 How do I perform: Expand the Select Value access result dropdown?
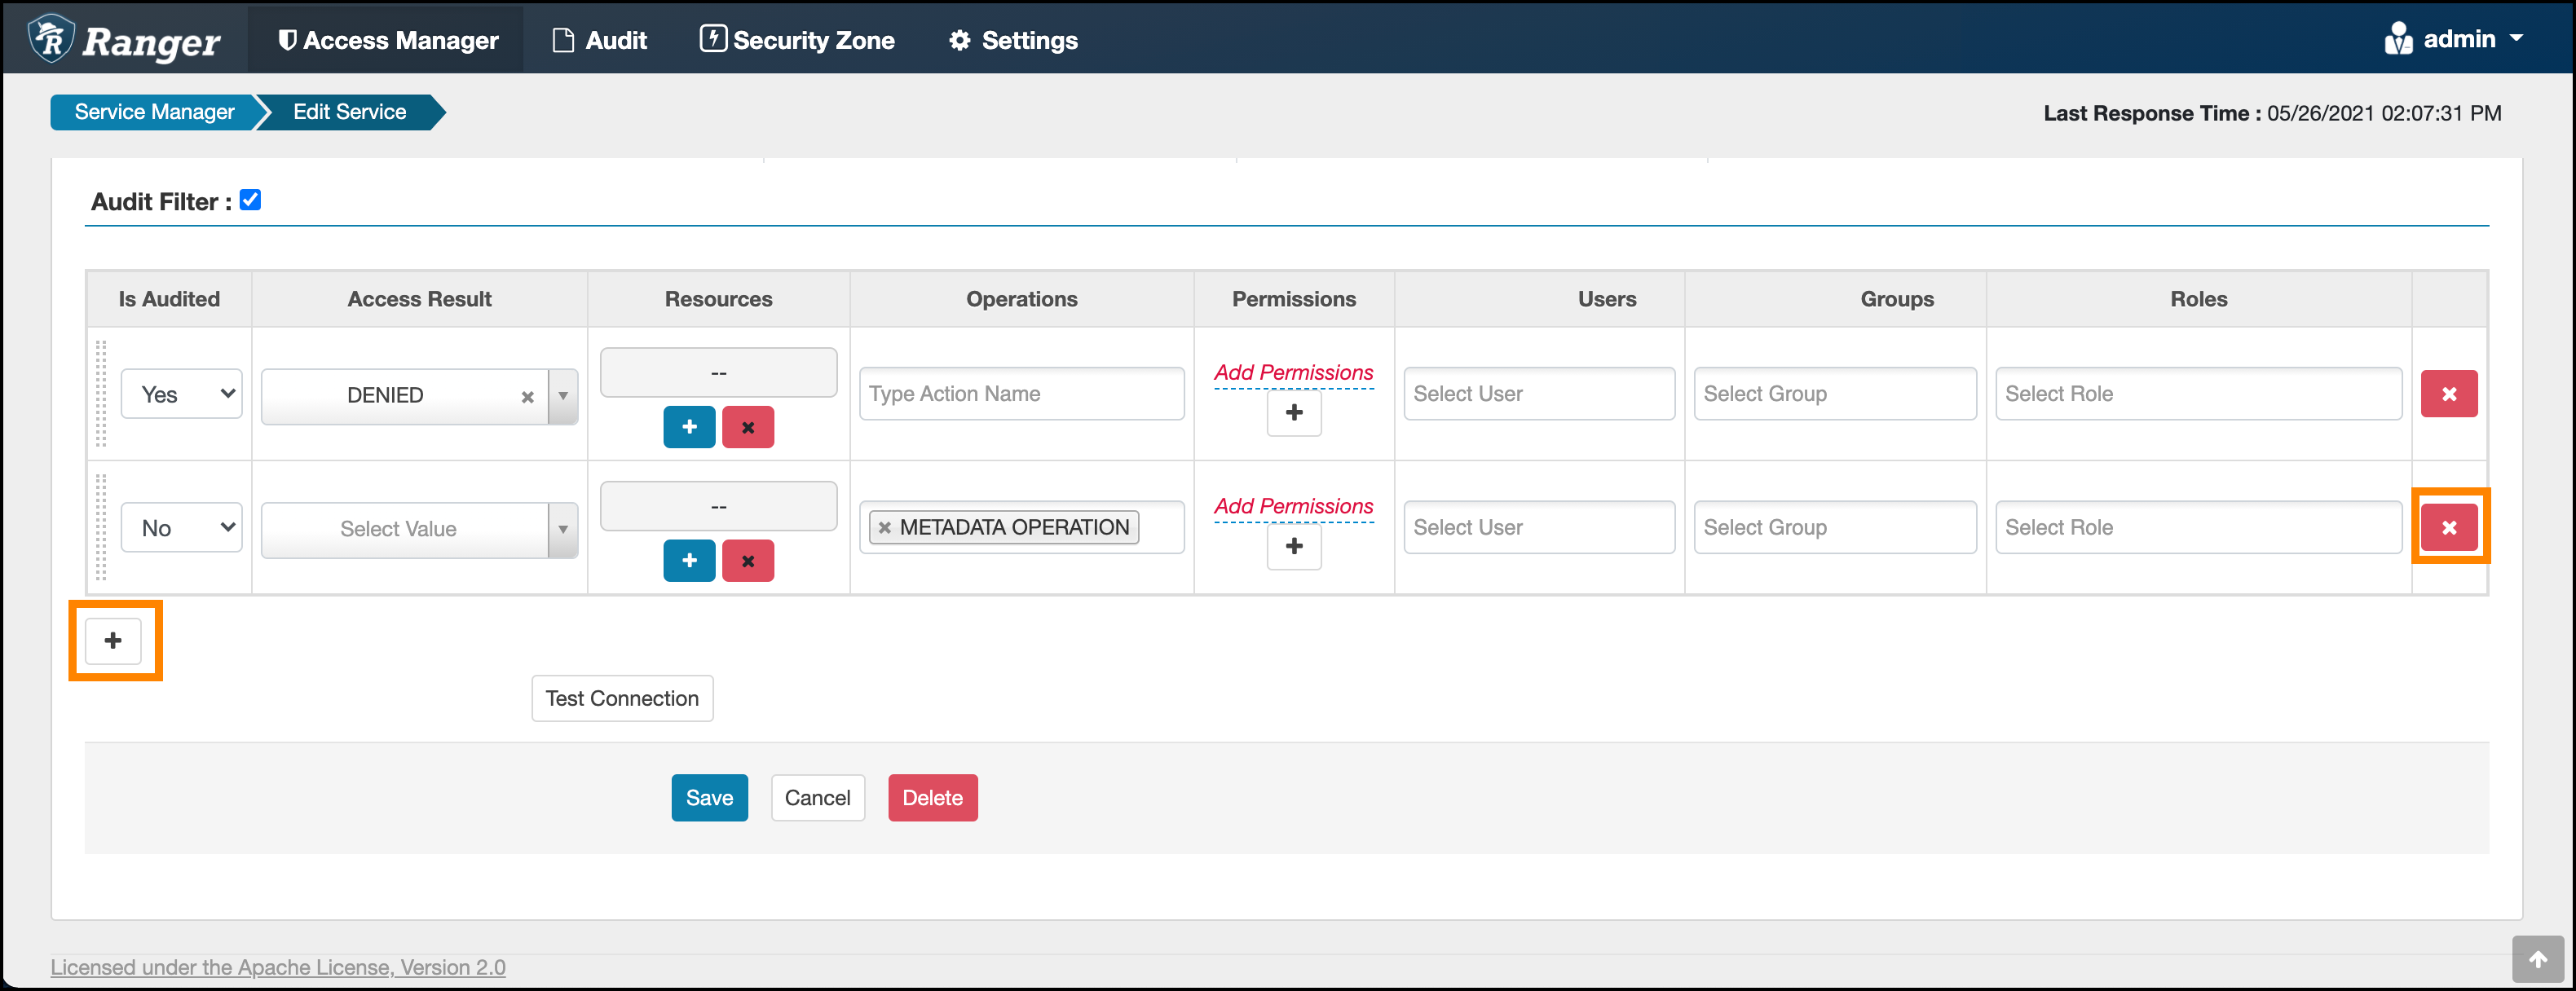point(563,529)
